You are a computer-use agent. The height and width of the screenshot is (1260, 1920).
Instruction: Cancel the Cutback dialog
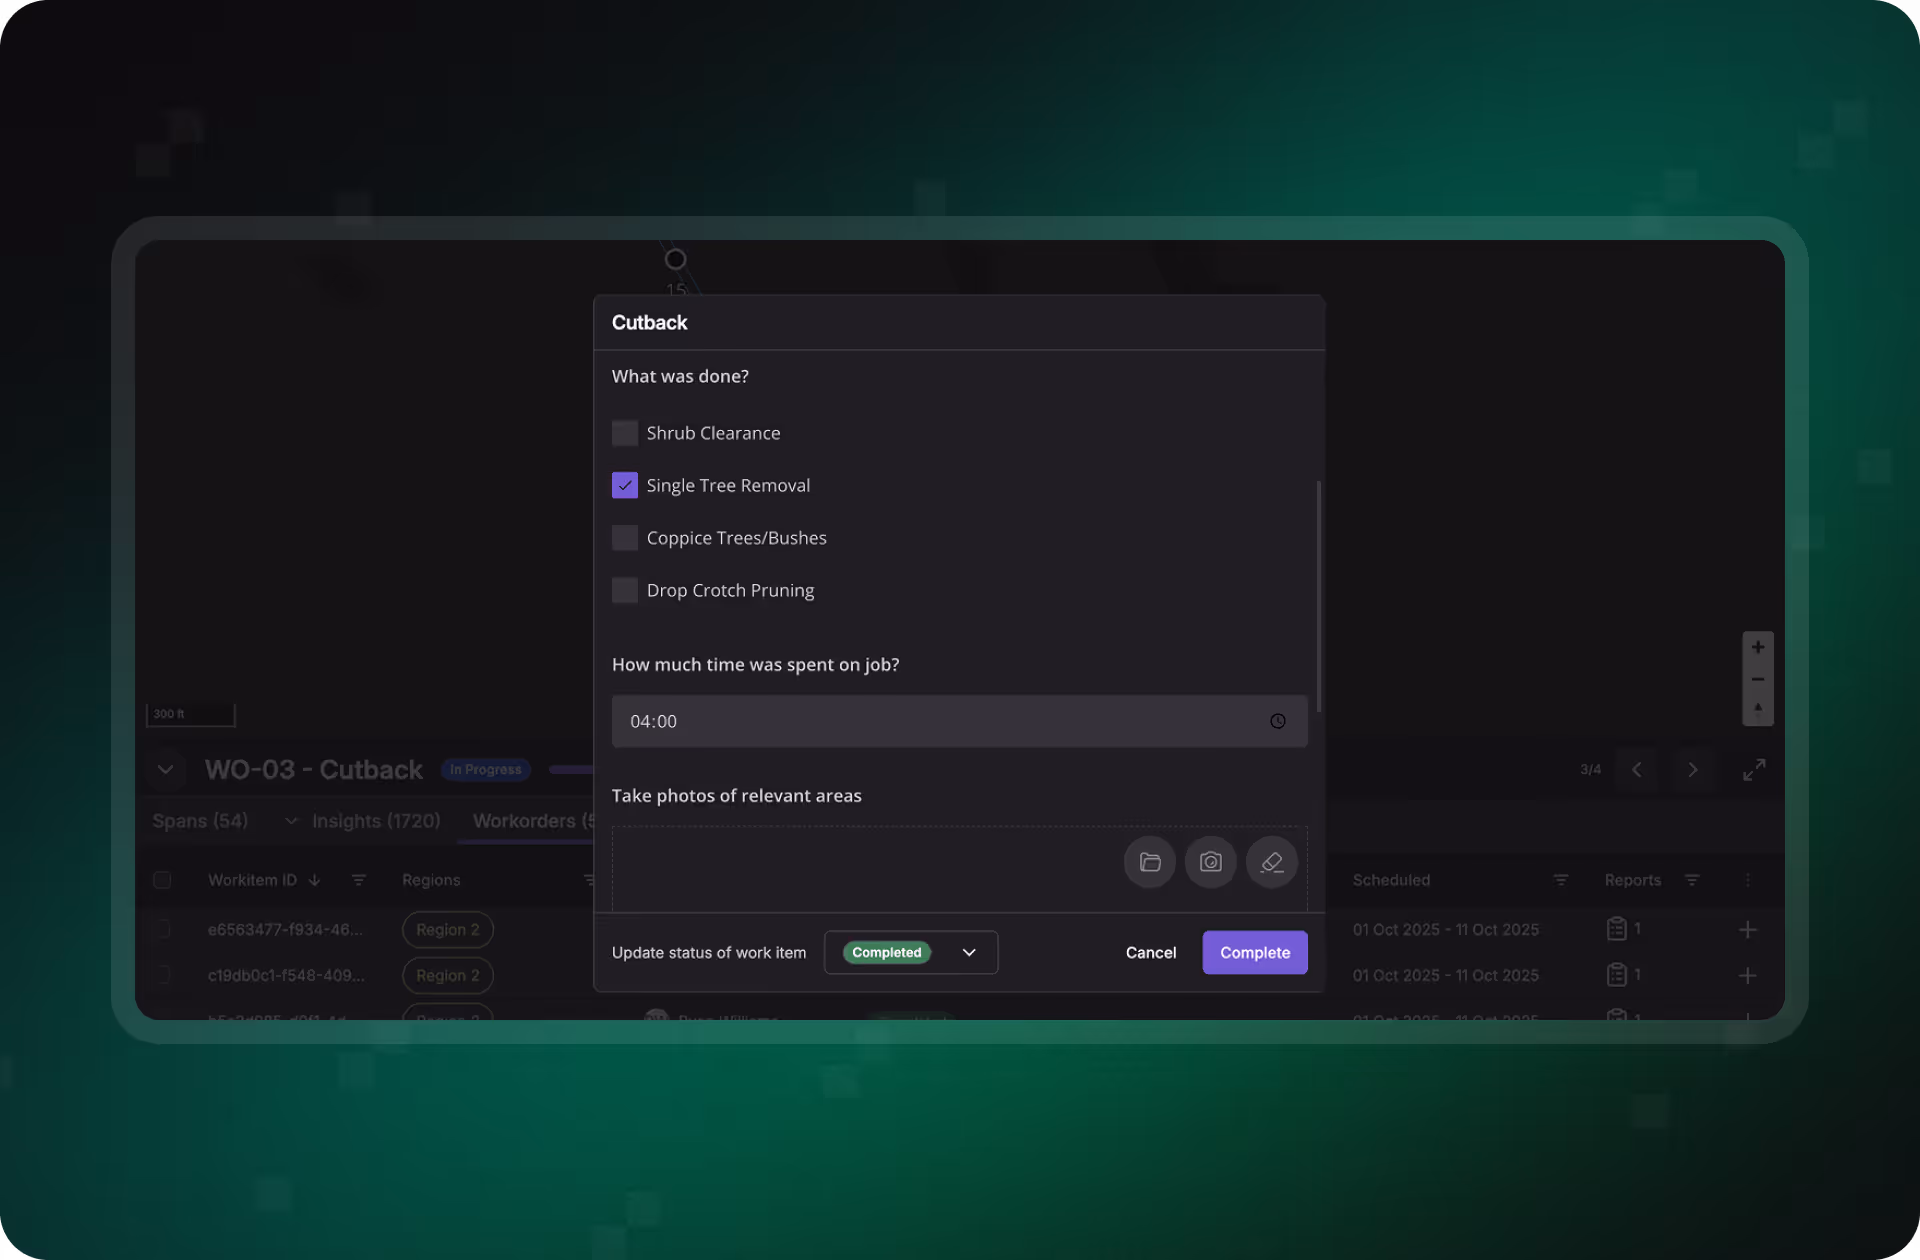point(1150,952)
